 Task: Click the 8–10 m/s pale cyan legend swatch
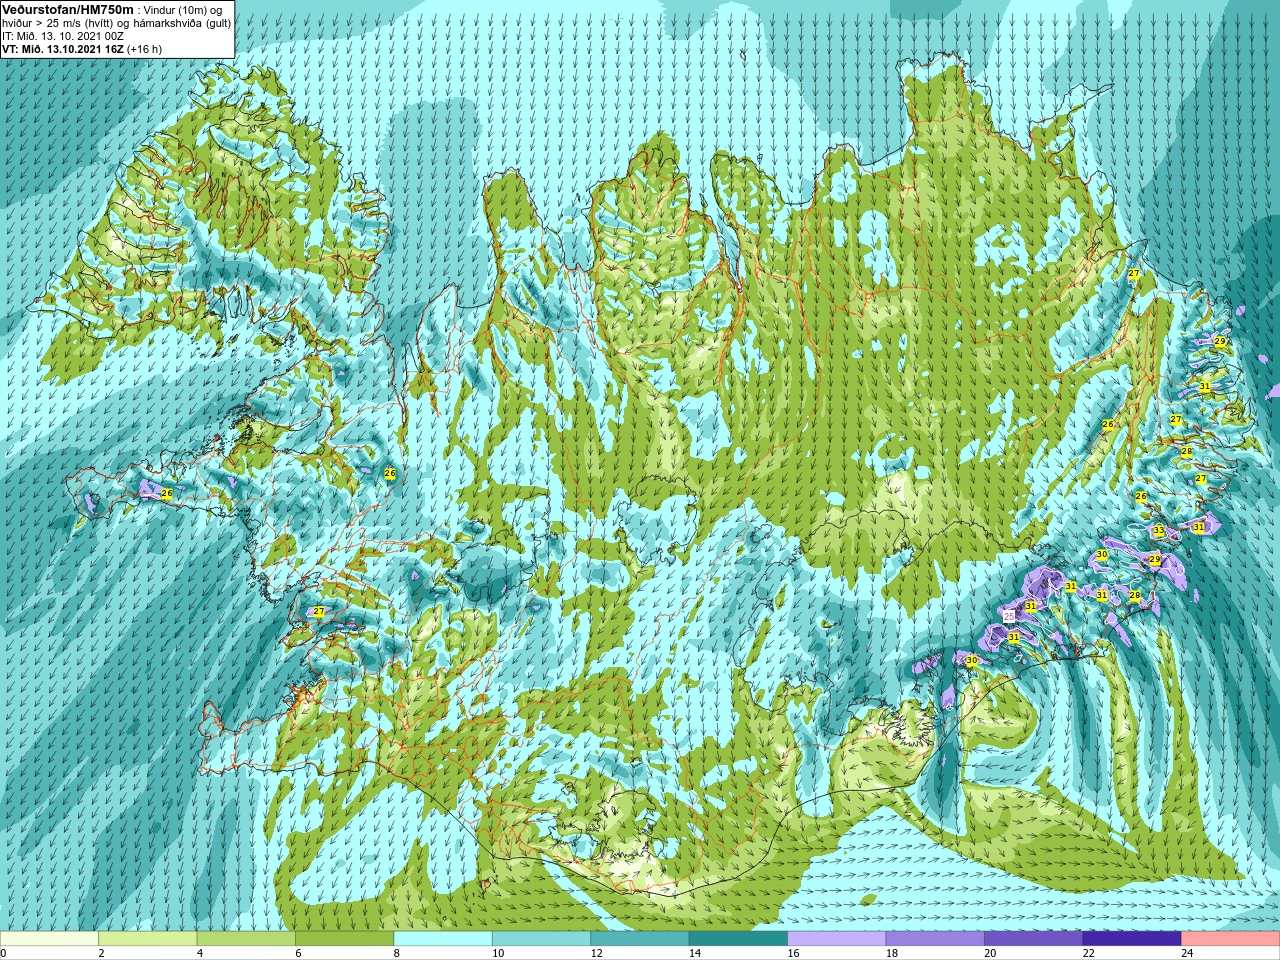pyautogui.click(x=443, y=939)
